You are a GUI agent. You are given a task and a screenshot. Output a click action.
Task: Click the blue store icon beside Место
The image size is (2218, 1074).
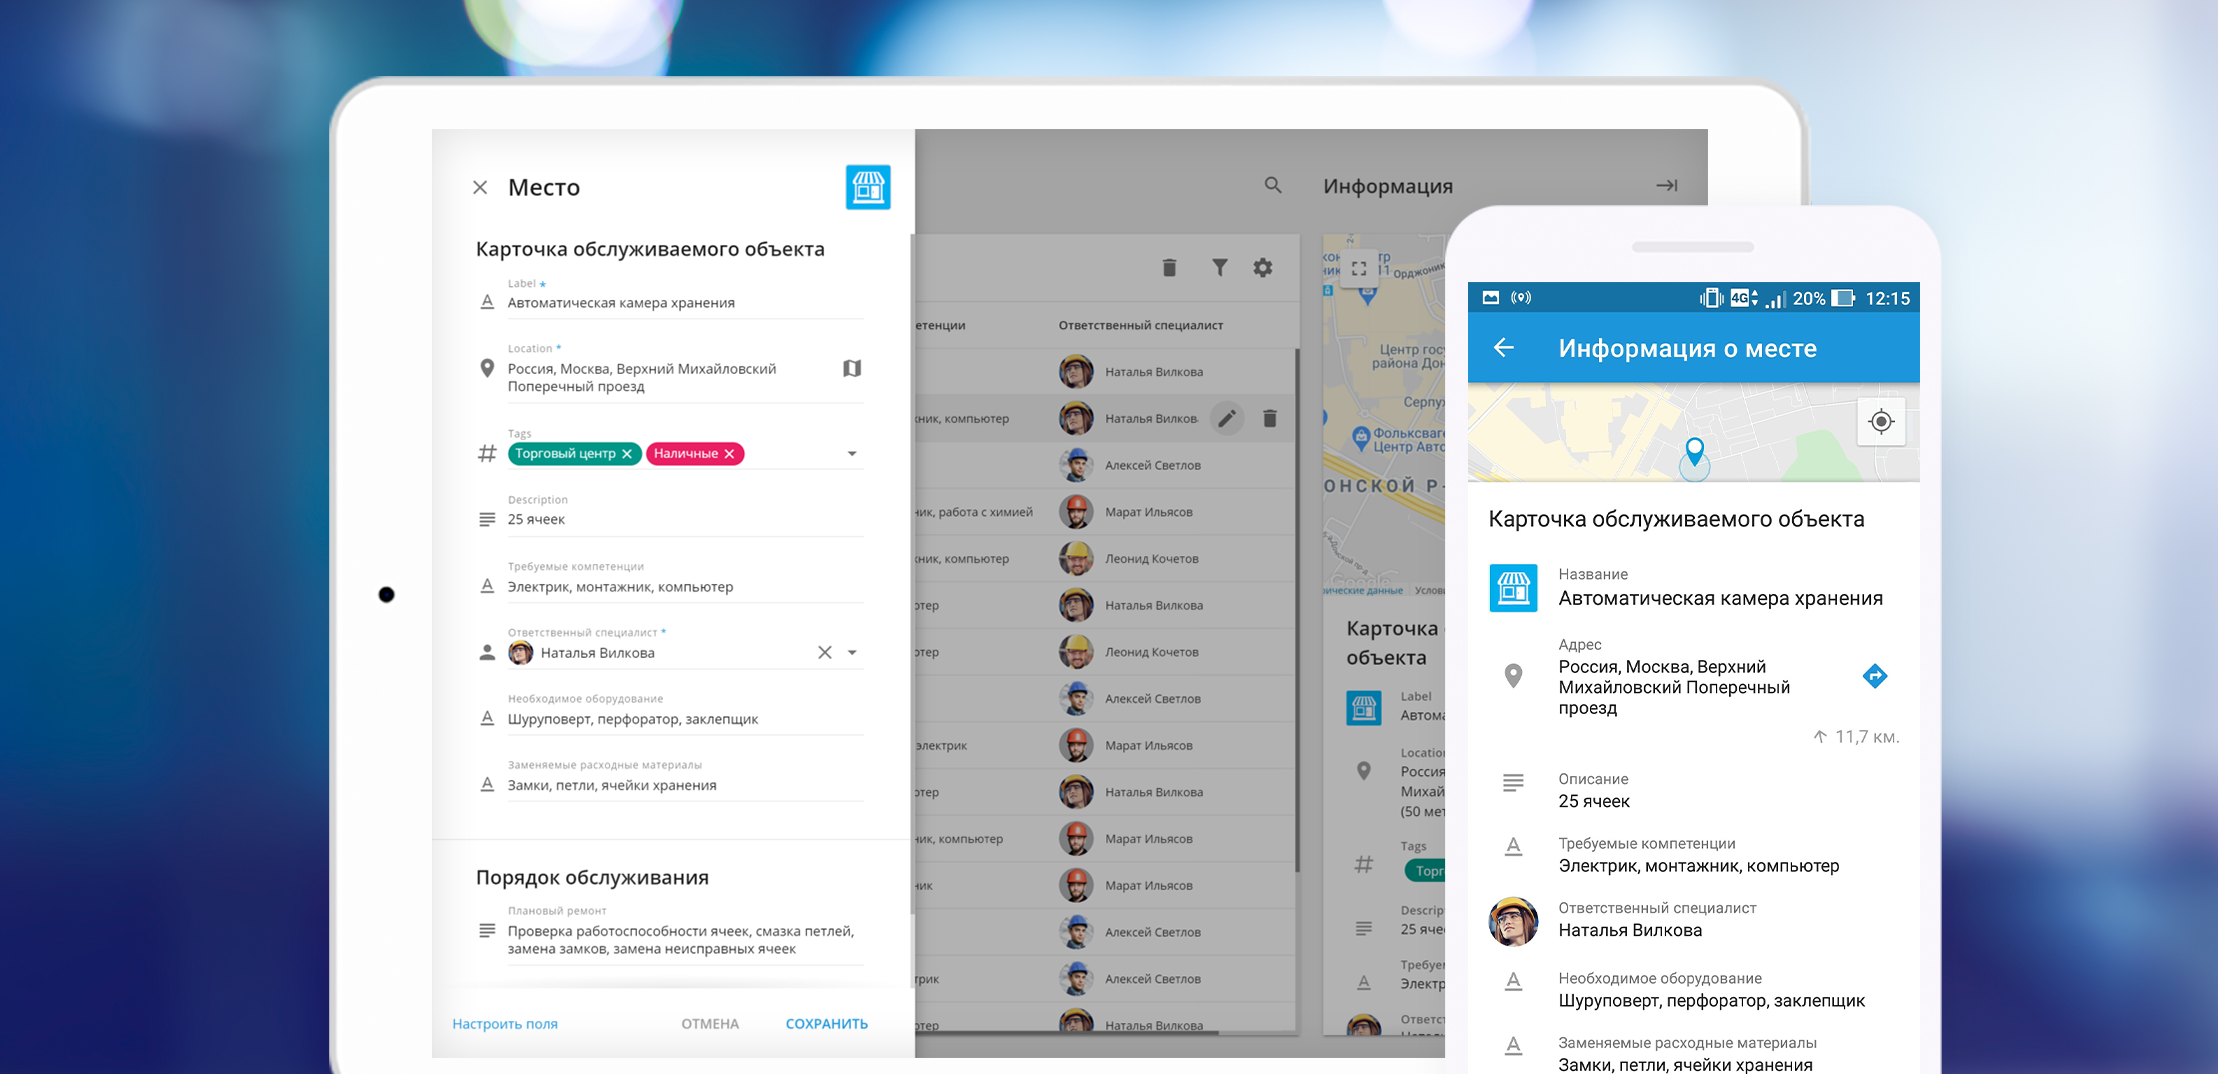[x=868, y=187]
